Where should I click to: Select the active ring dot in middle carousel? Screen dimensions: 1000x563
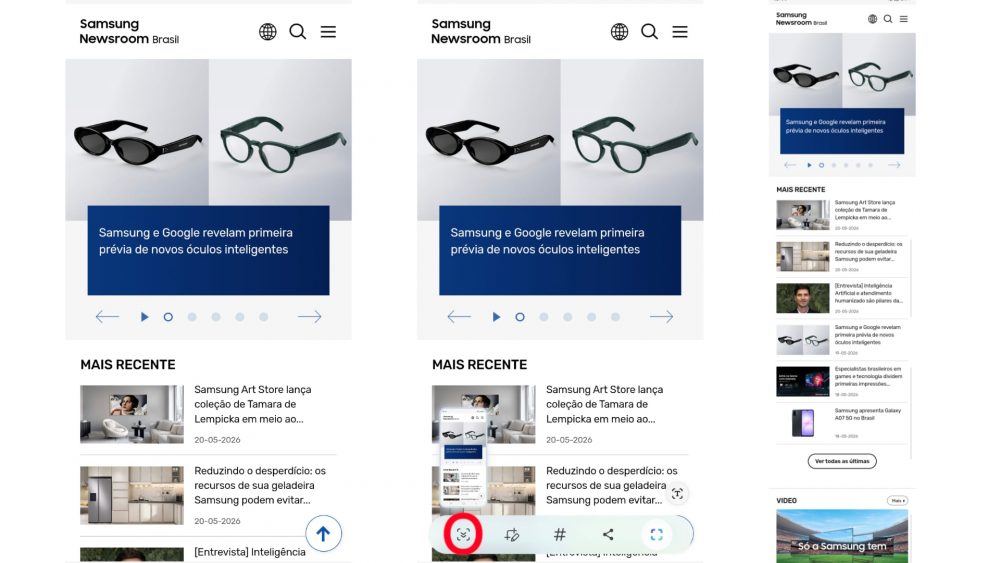[520, 316]
